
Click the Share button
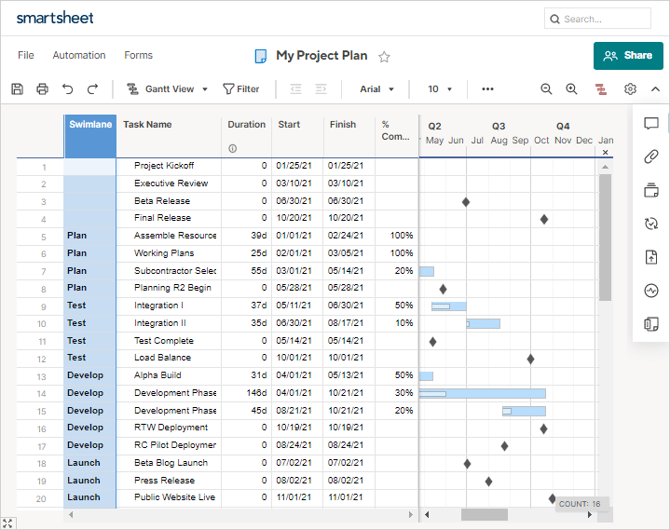pyautogui.click(x=628, y=56)
